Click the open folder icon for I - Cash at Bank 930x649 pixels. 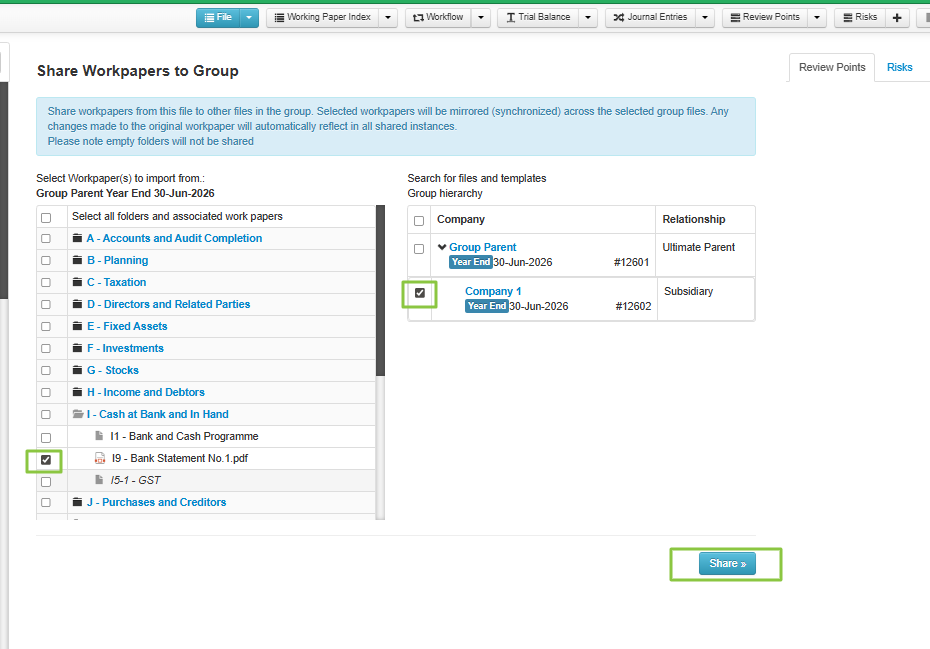77,415
